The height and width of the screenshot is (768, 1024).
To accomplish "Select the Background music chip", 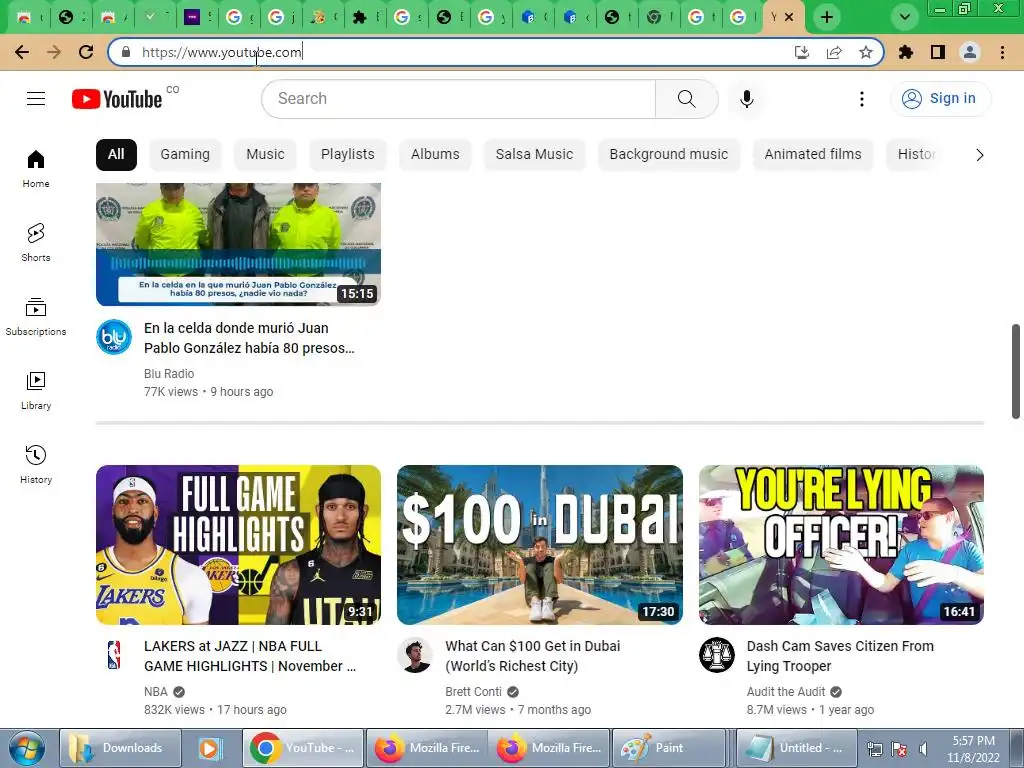I will coord(669,155).
